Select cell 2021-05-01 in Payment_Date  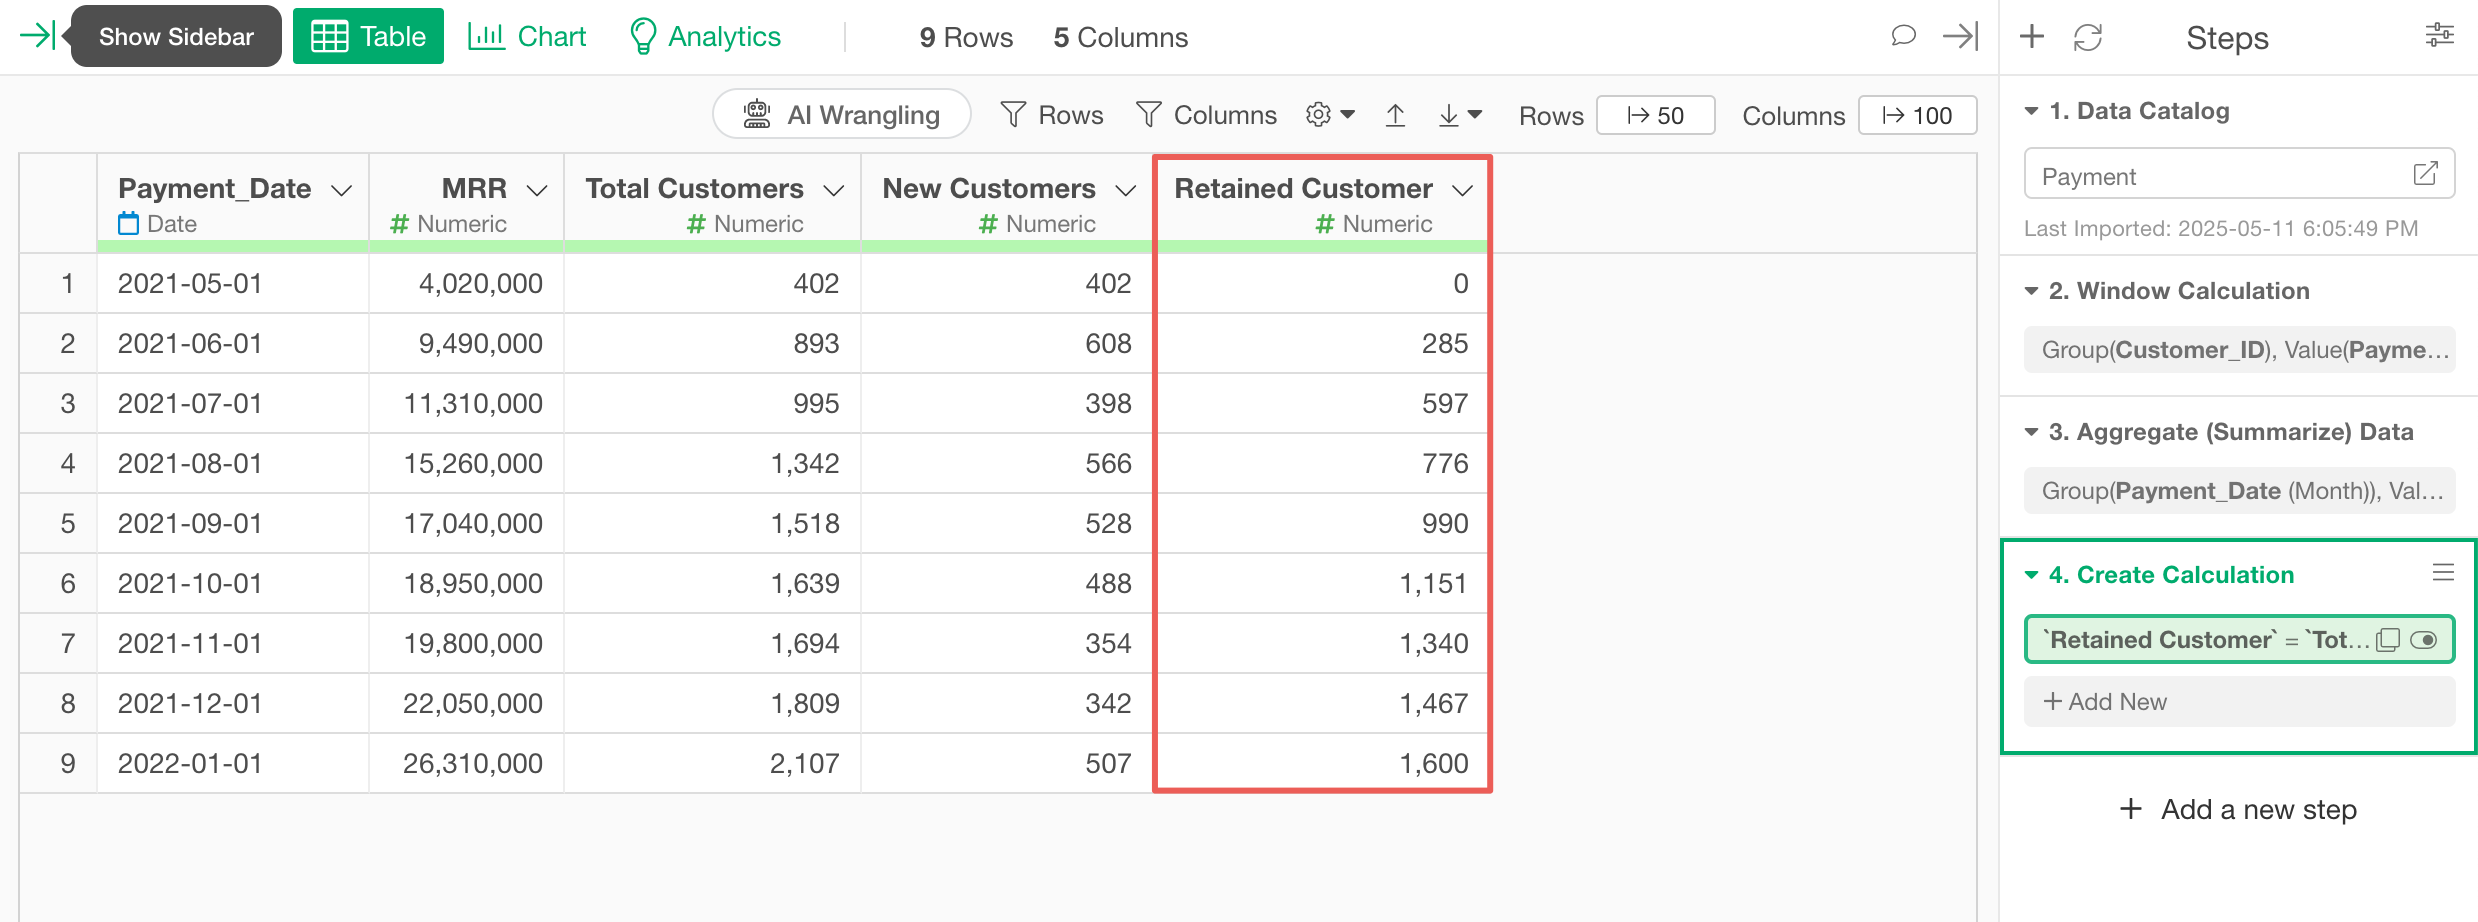pyautogui.click(x=233, y=283)
